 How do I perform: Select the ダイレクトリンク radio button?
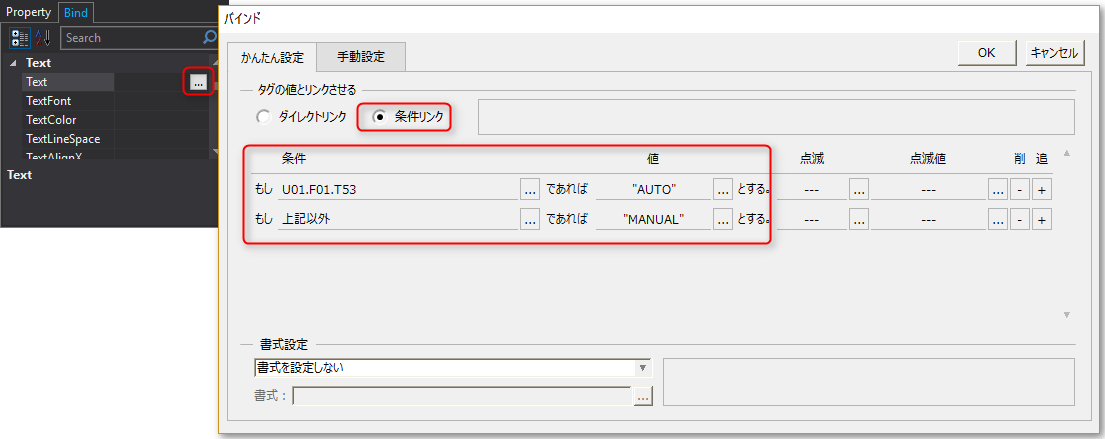coord(264,117)
